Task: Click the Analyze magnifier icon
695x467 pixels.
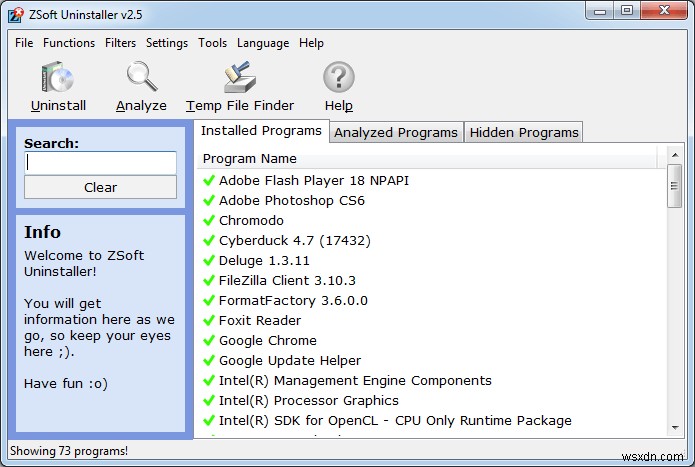Action: tap(141, 76)
